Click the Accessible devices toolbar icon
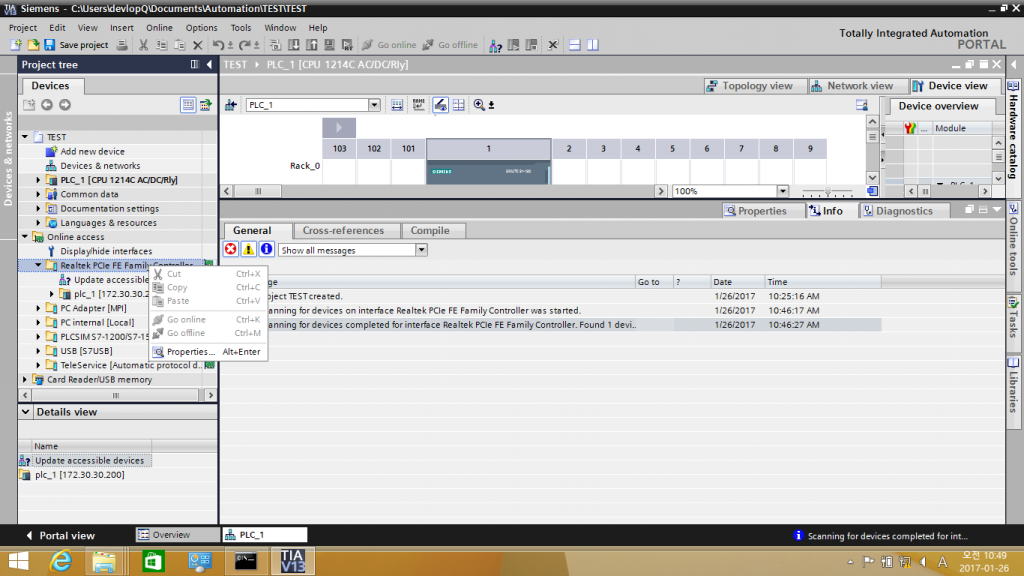The width and height of the screenshot is (1024, 576). pos(496,45)
